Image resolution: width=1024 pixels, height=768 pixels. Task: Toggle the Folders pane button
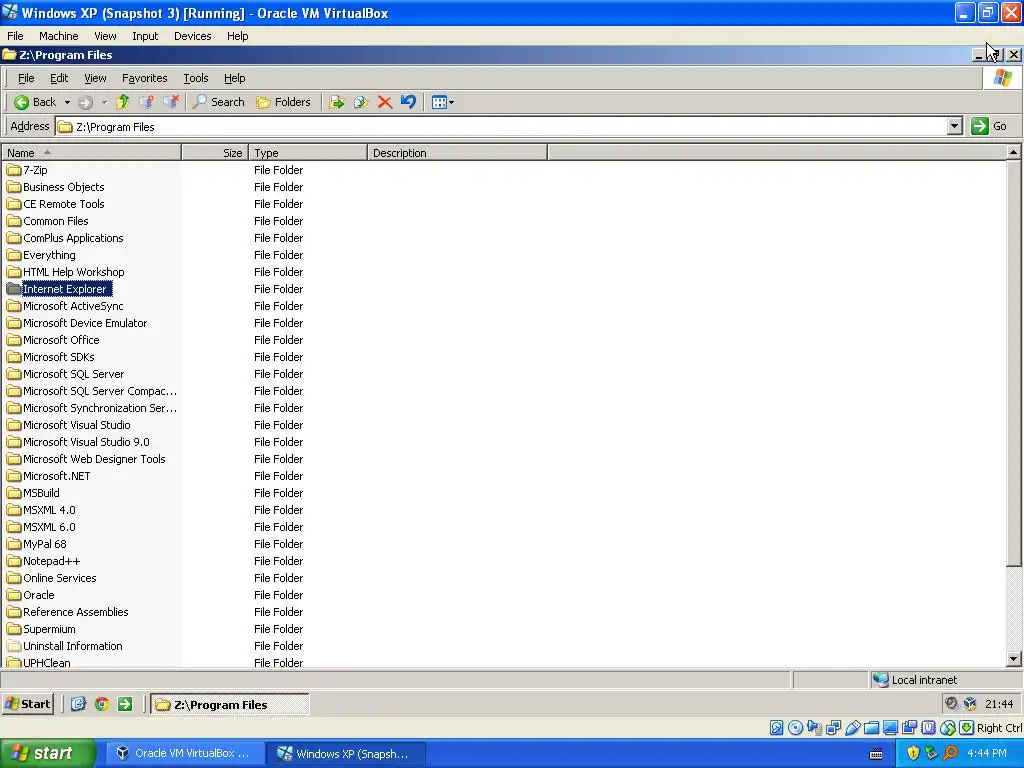click(x=283, y=102)
